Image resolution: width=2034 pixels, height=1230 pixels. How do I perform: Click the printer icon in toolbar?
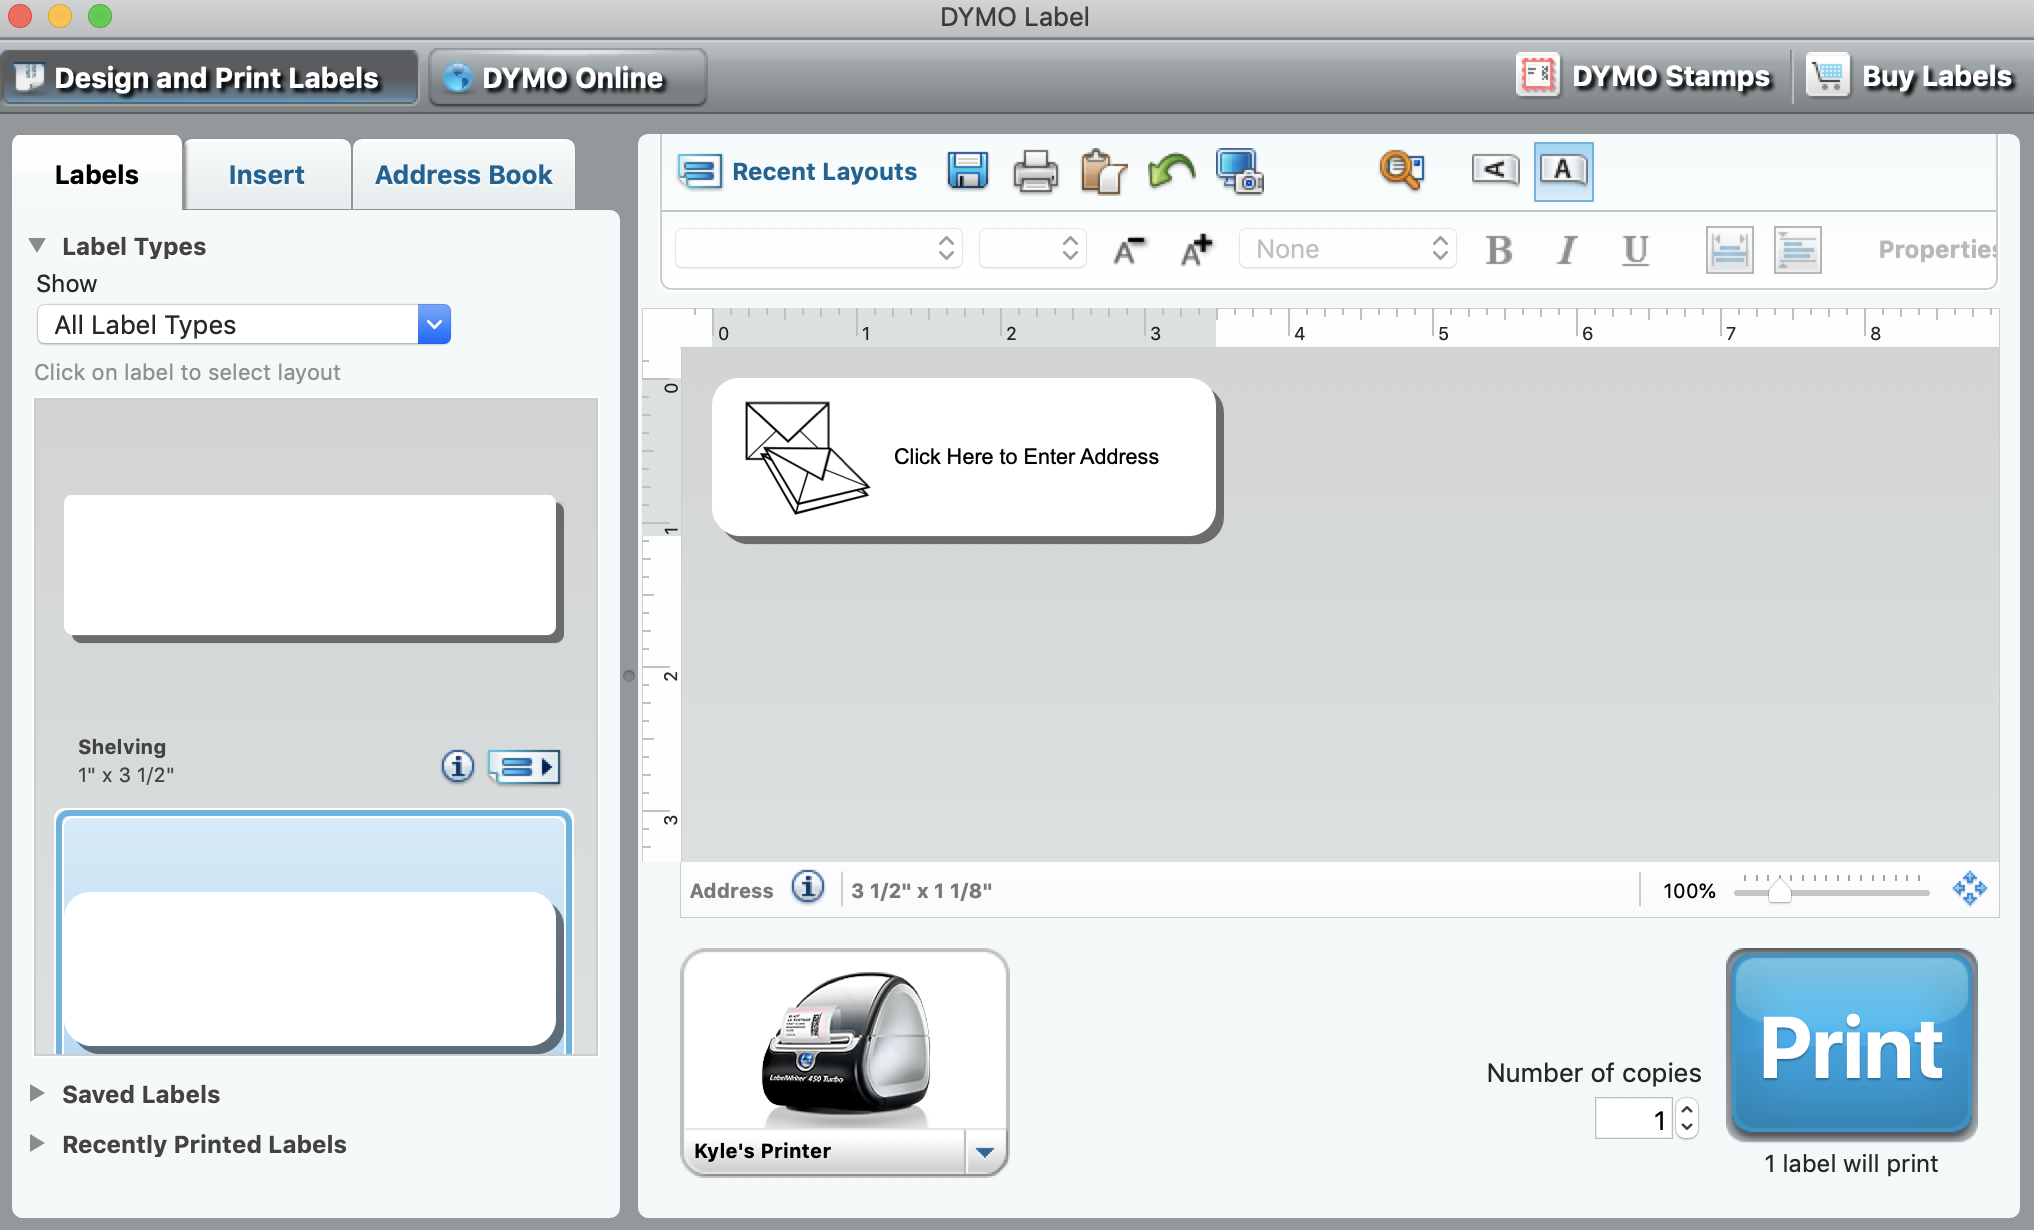[1035, 172]
